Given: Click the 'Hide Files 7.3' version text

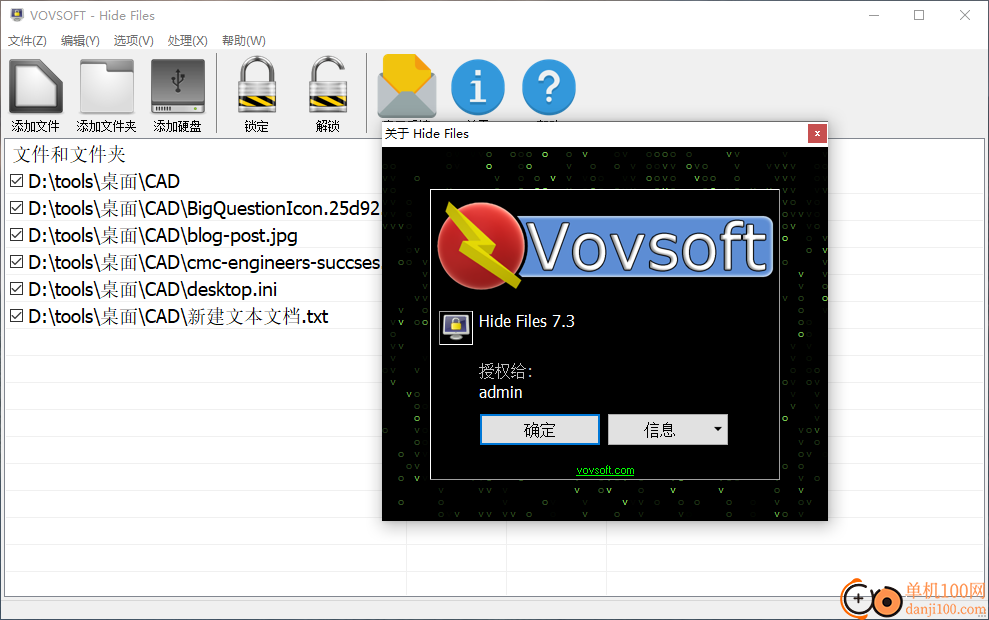Looking at the screenshot, I should pyautogui.click(x=527, y=321).
